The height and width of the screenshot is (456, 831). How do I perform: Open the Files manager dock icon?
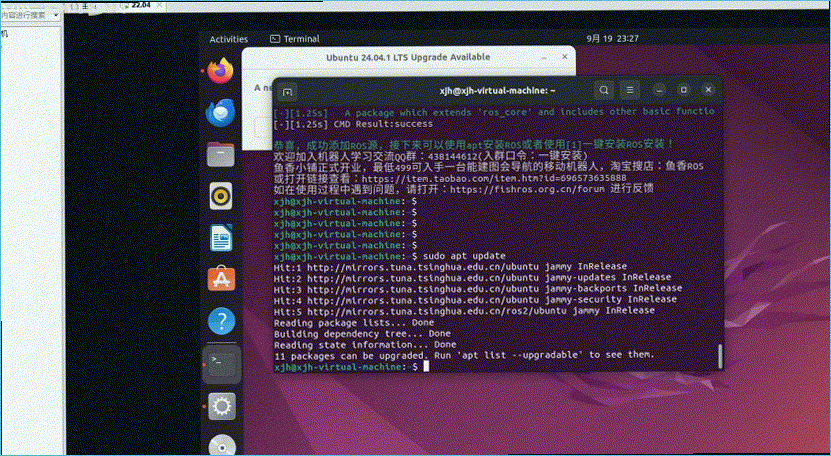tap(220, 154)
